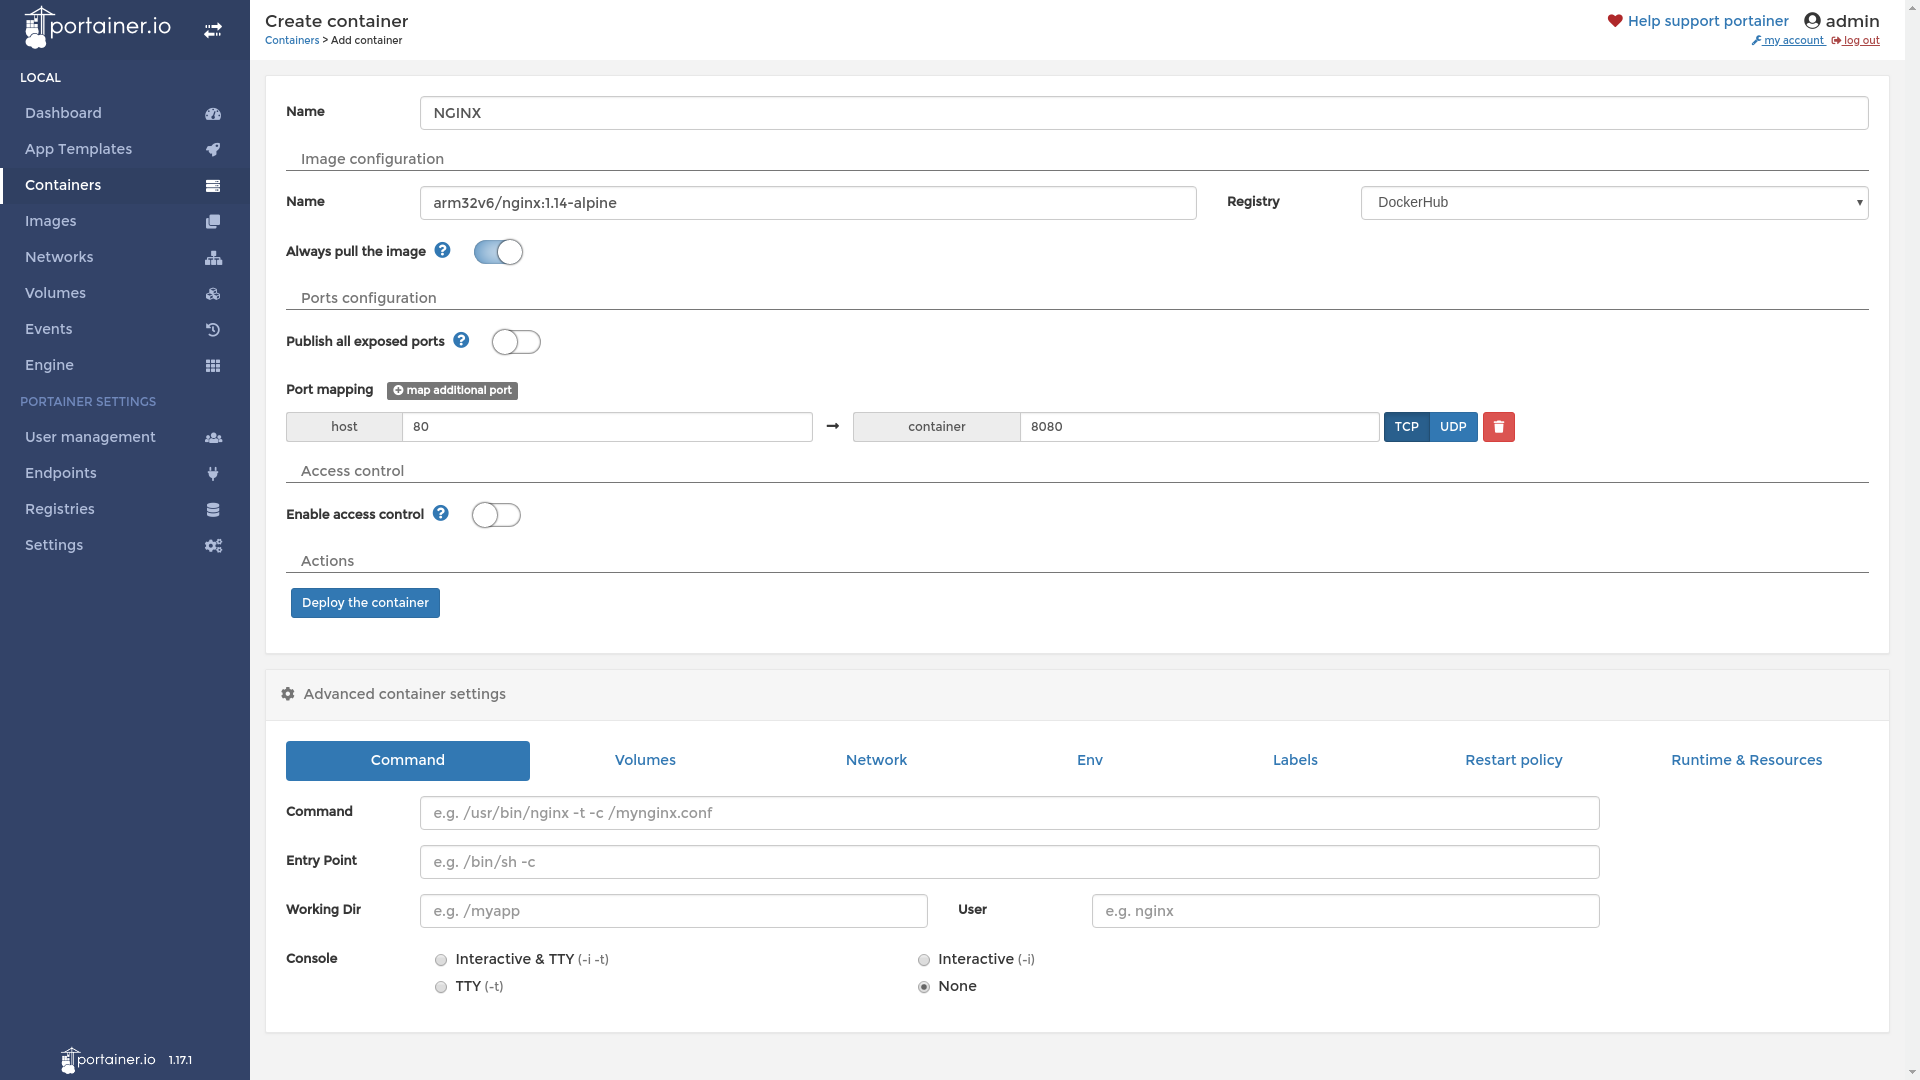Turn on Enable access control switch

click(x=496, y=515)
